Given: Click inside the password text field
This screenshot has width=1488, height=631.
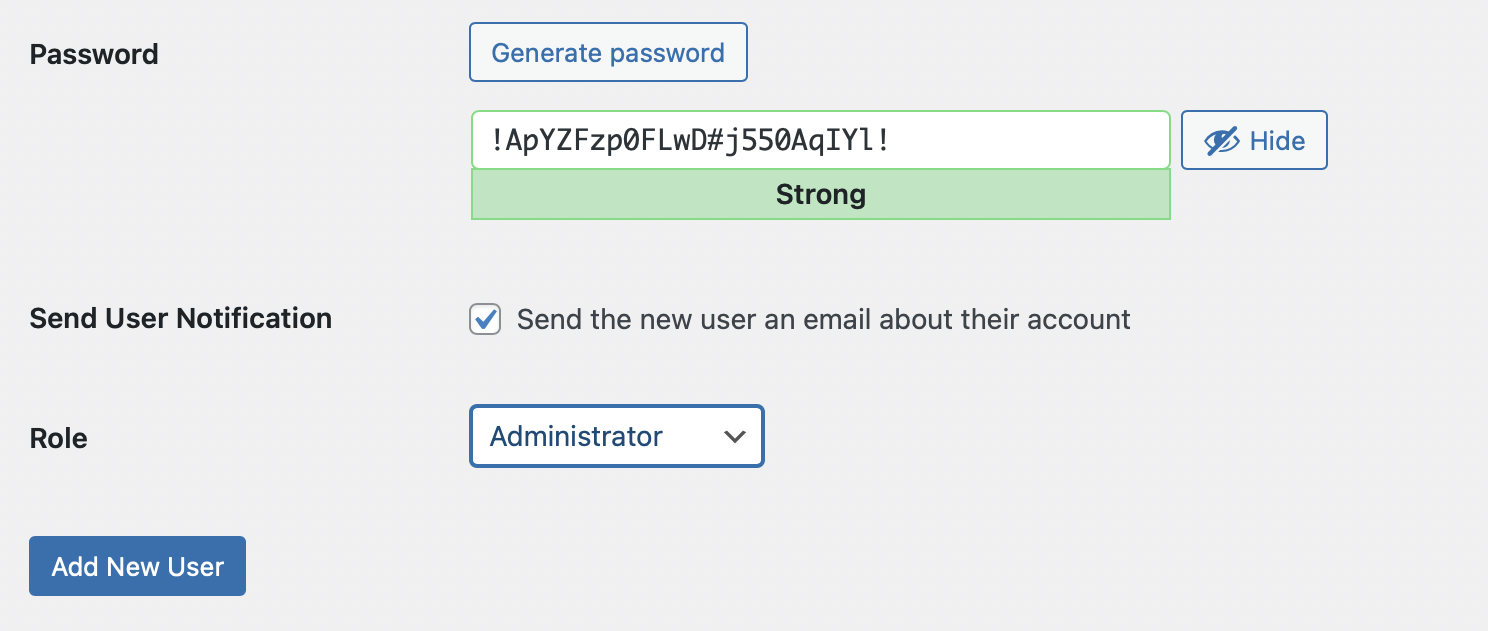Looking at the screenshot, I should click(x=820, y=139).
